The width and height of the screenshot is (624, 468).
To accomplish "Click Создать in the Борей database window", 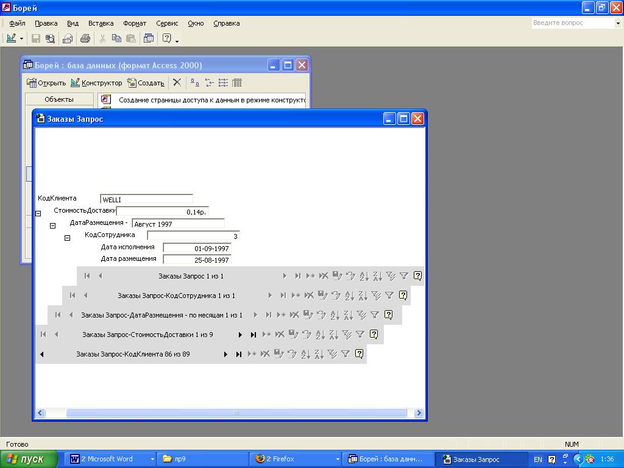I will (146, 83).
